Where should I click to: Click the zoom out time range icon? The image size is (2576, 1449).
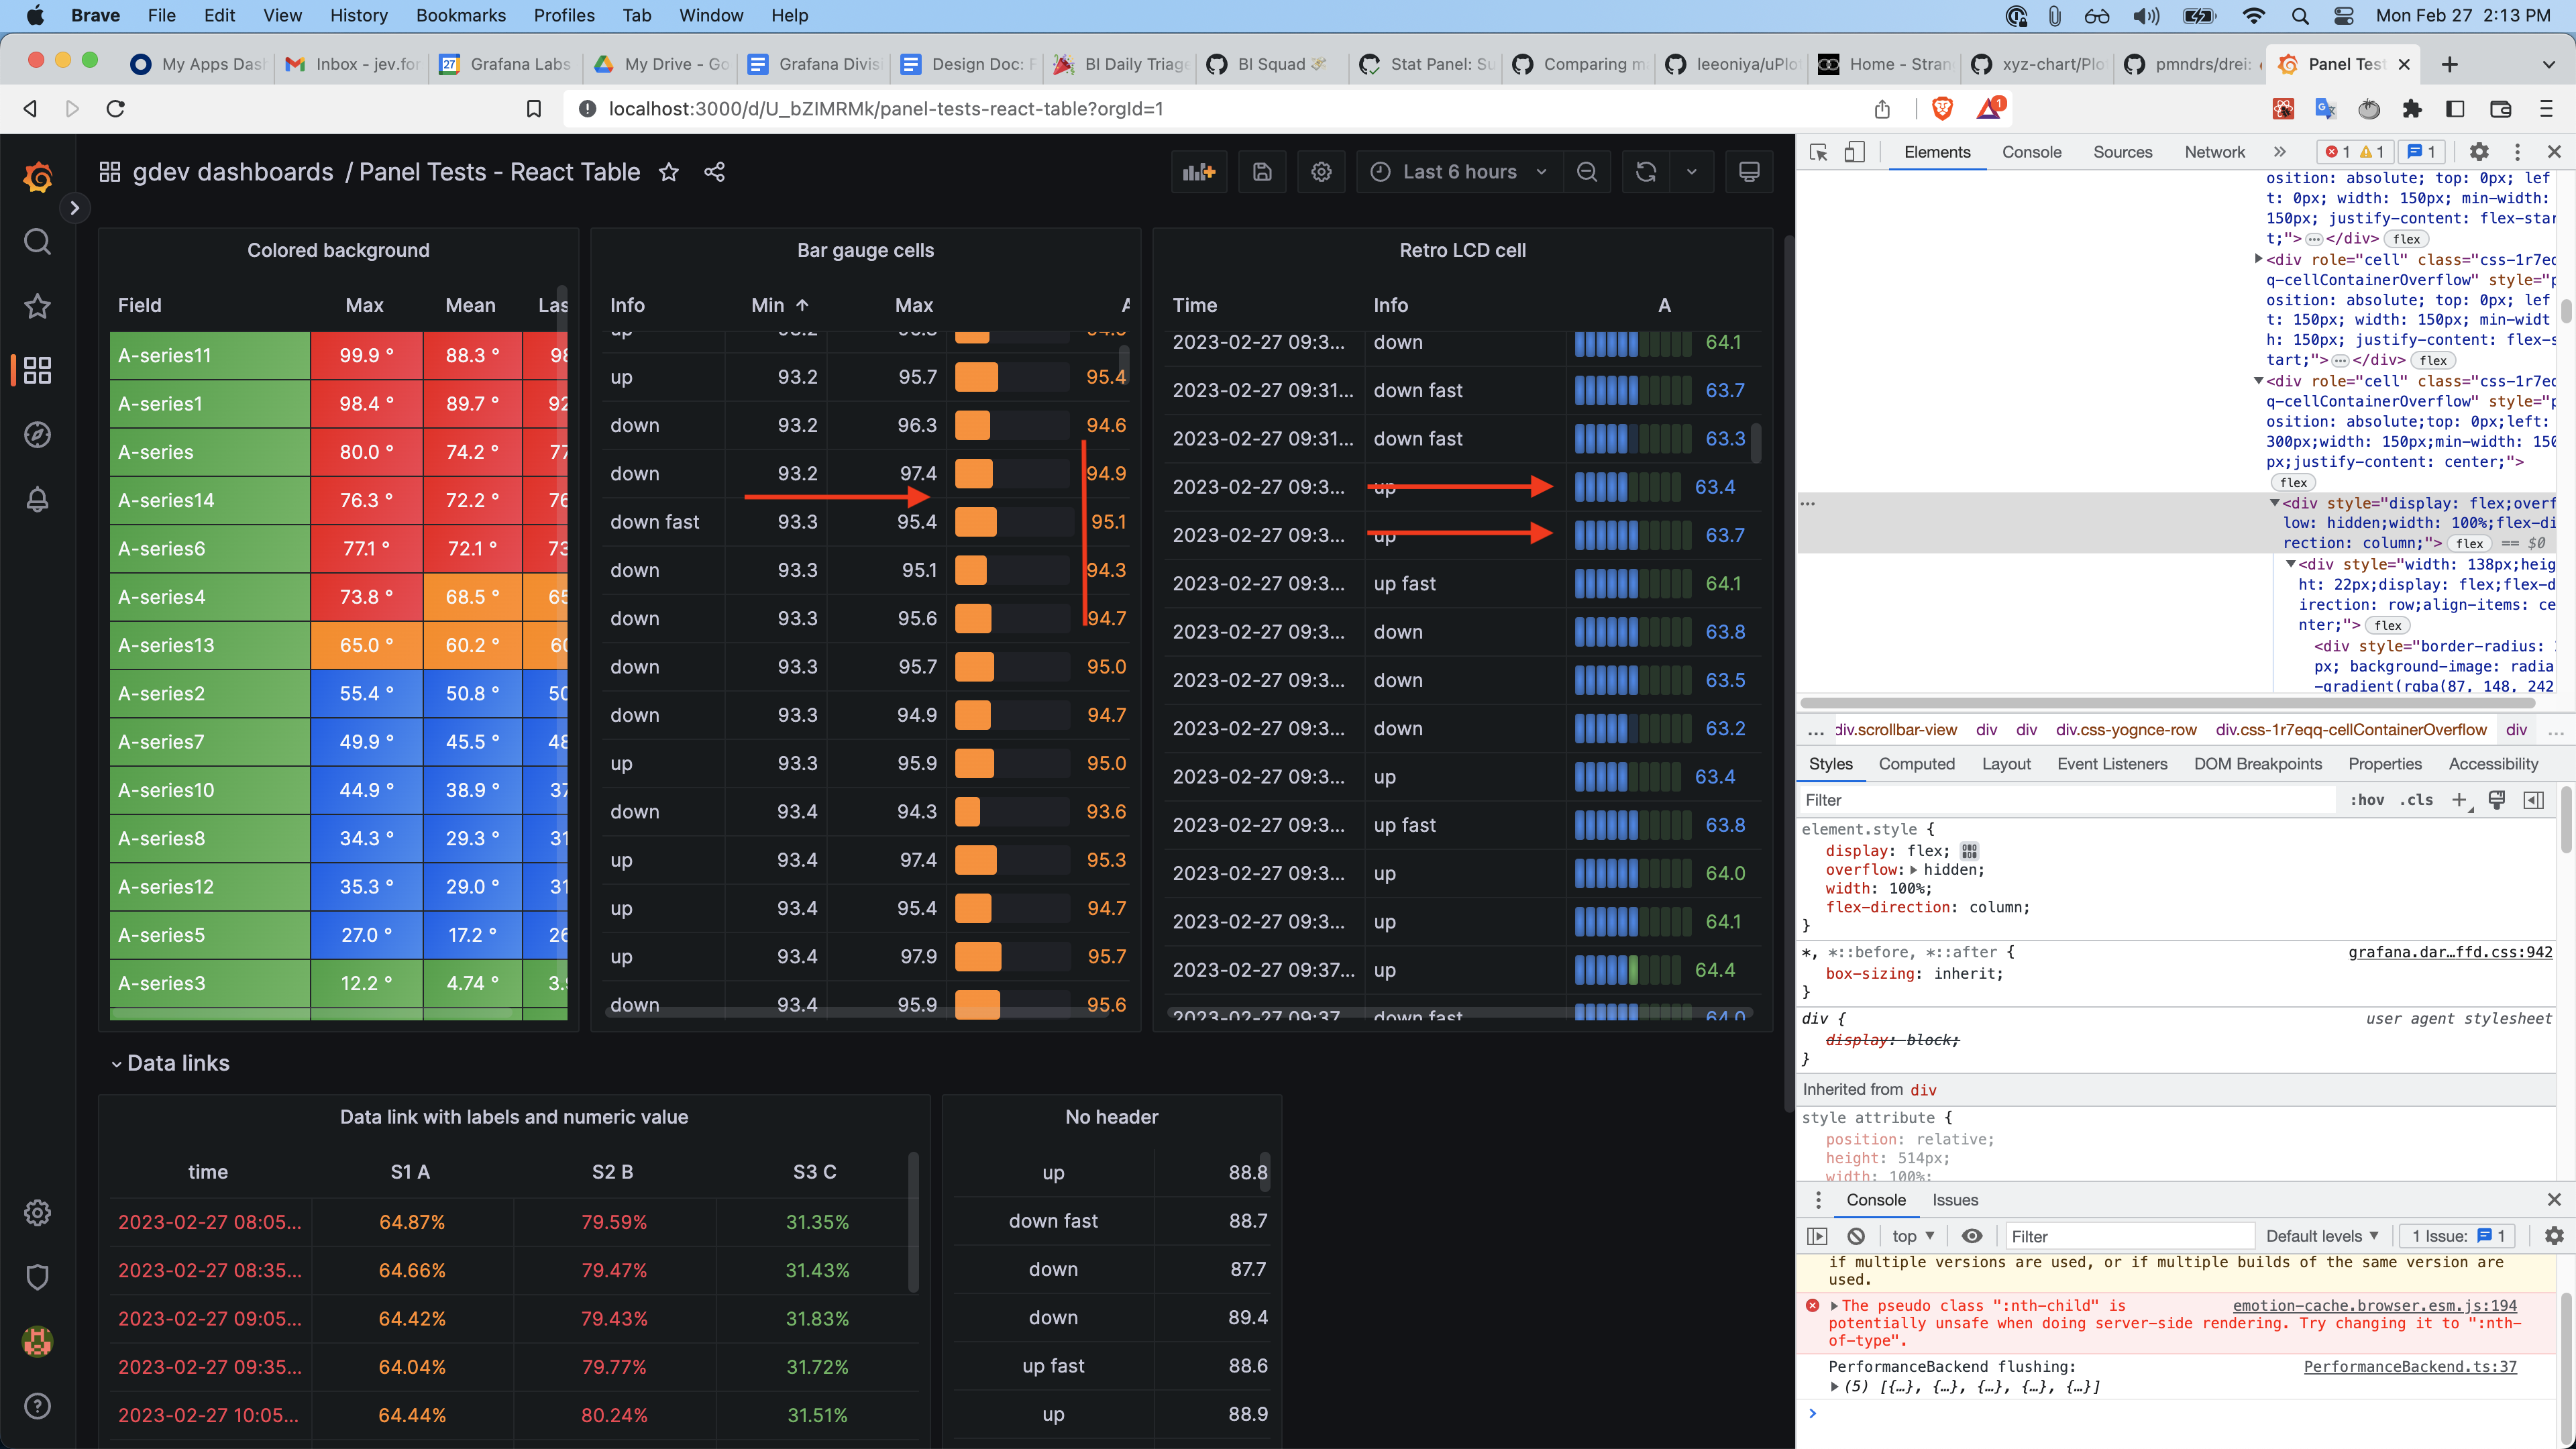(x=1586, y=172)
